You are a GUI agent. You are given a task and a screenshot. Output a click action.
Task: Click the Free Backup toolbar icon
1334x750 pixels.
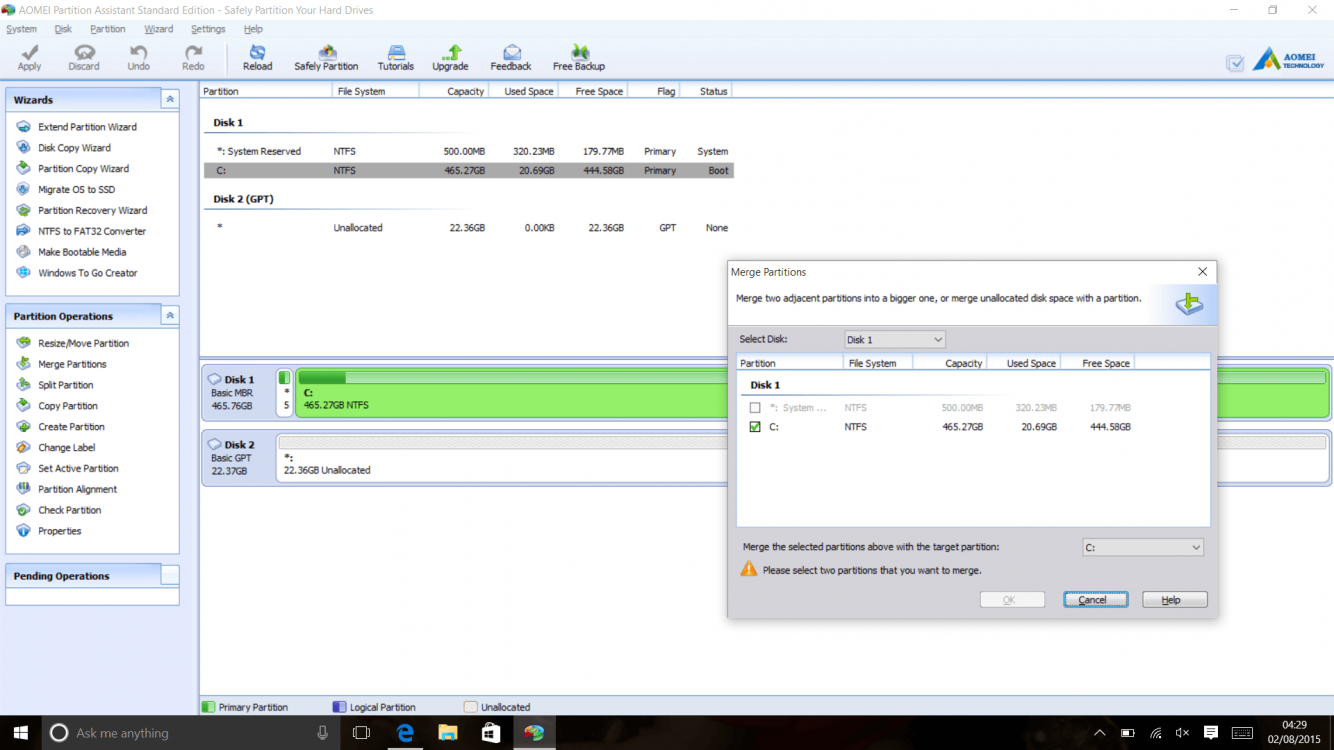pos(579,57)
